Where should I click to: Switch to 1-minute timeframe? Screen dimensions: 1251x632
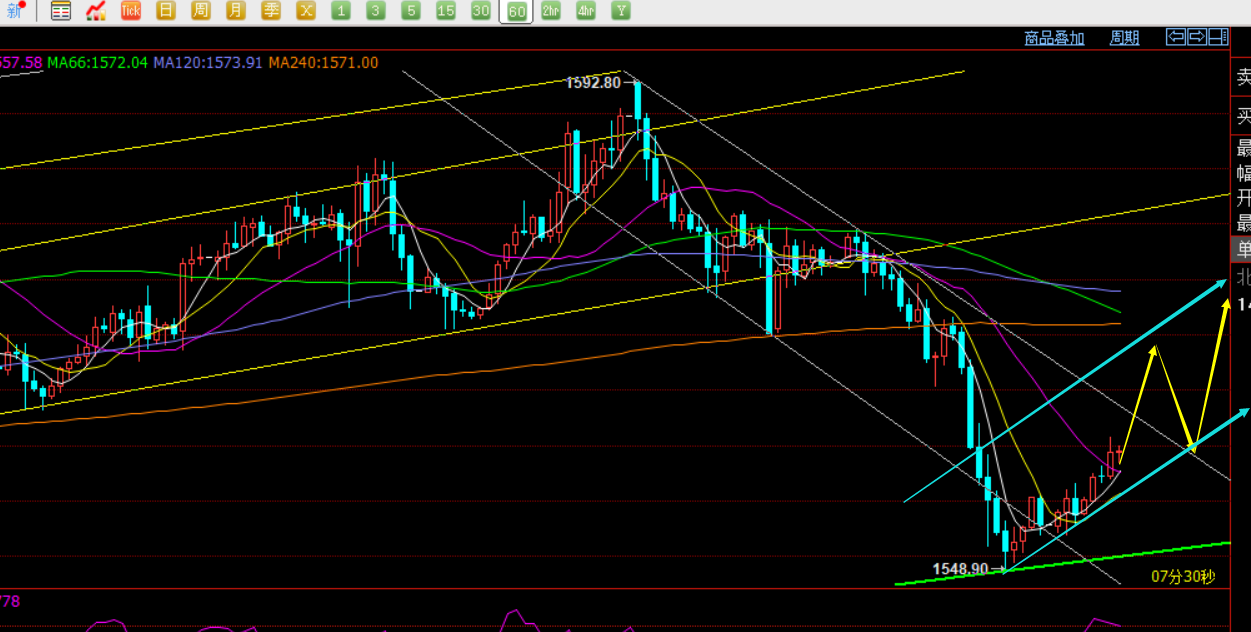click(341, 11)
